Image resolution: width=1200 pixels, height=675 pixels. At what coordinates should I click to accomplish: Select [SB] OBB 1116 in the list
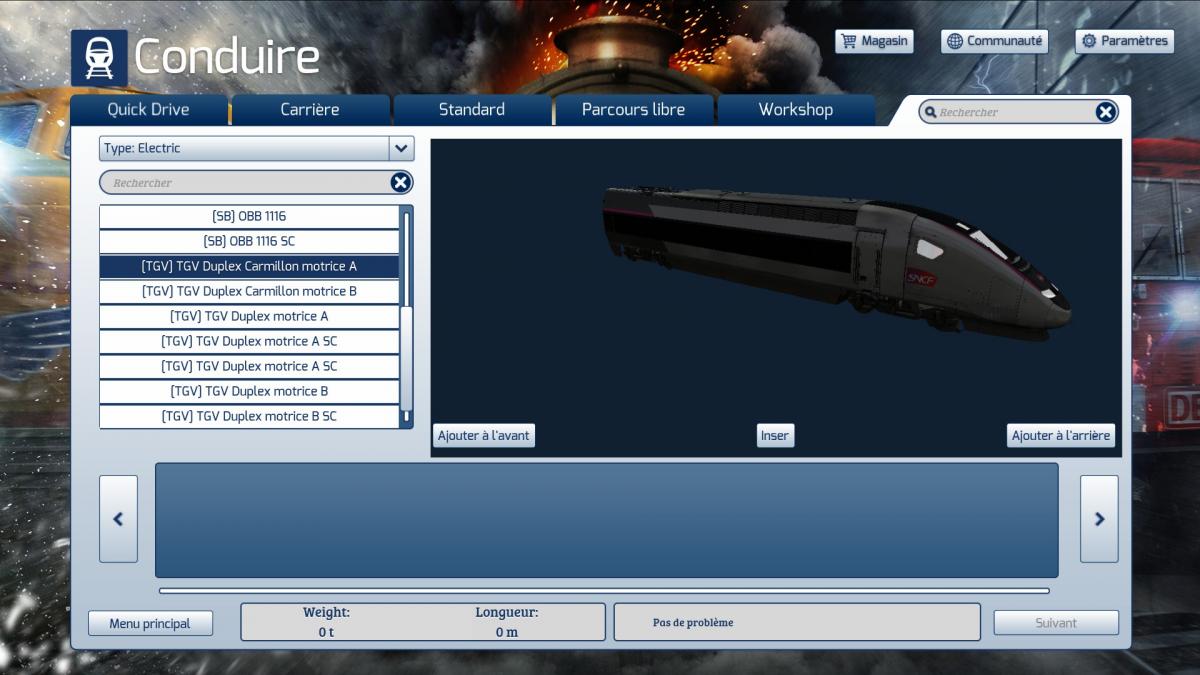click(x=249, y=216)
